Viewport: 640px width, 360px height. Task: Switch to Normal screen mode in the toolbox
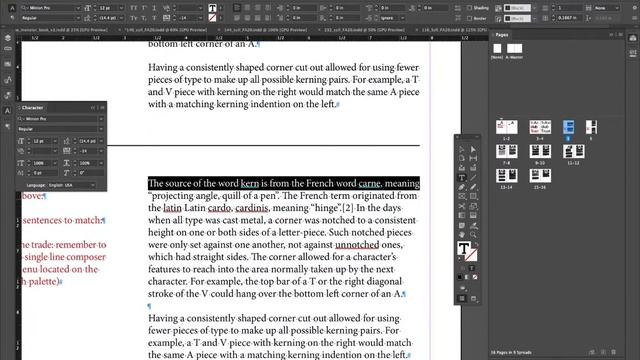462,298
